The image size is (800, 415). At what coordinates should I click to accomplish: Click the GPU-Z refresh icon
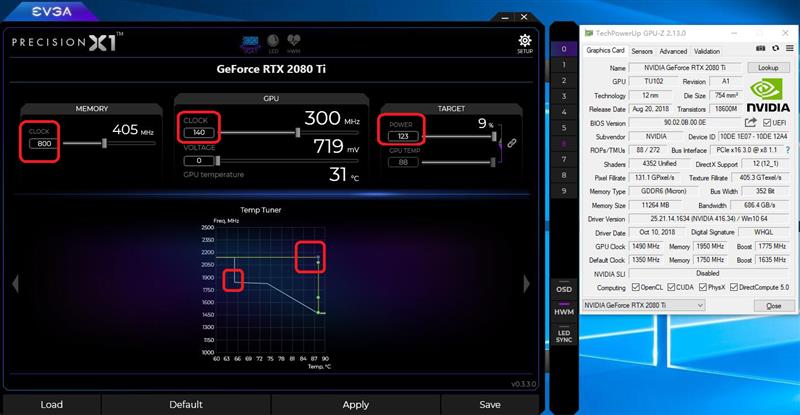(776, 48)
